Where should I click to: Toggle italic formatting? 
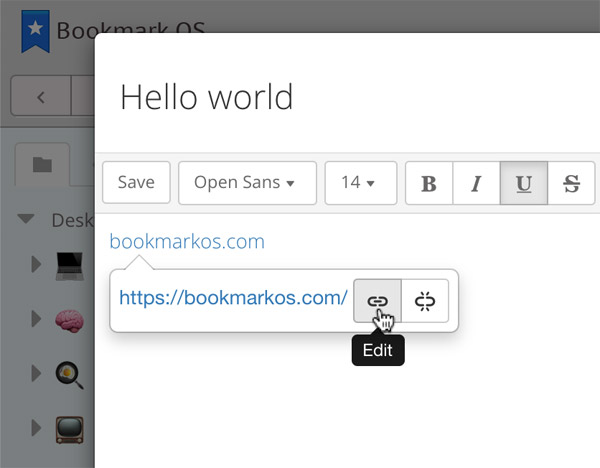click(x=476, y=183)
